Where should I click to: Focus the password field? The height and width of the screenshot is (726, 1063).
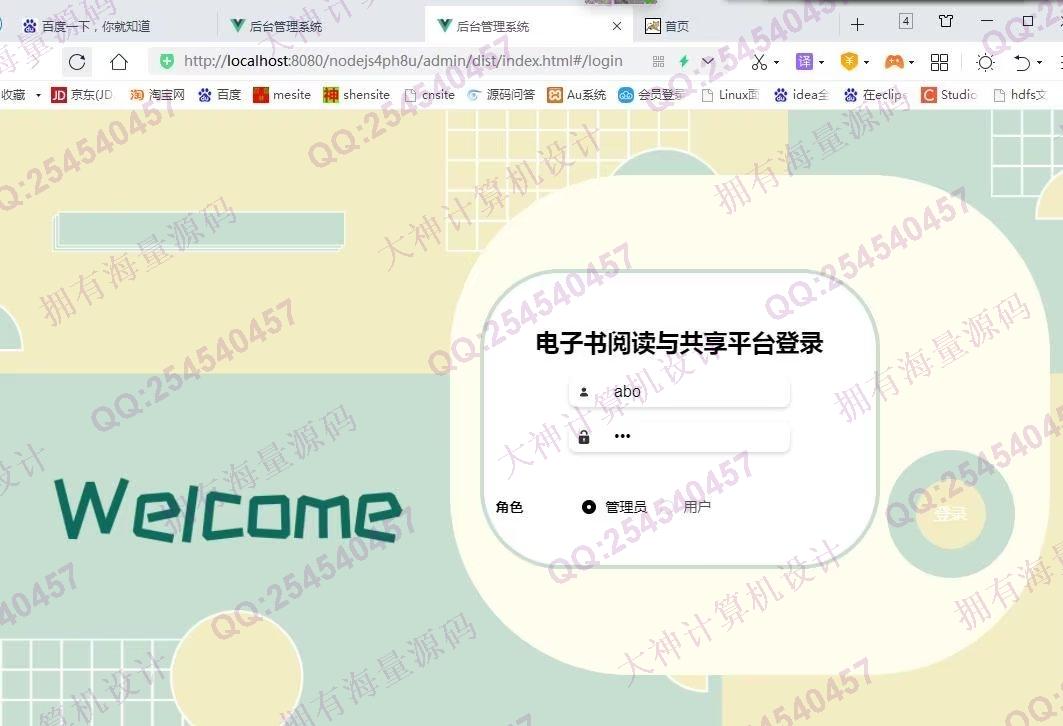tap(679, 437)
